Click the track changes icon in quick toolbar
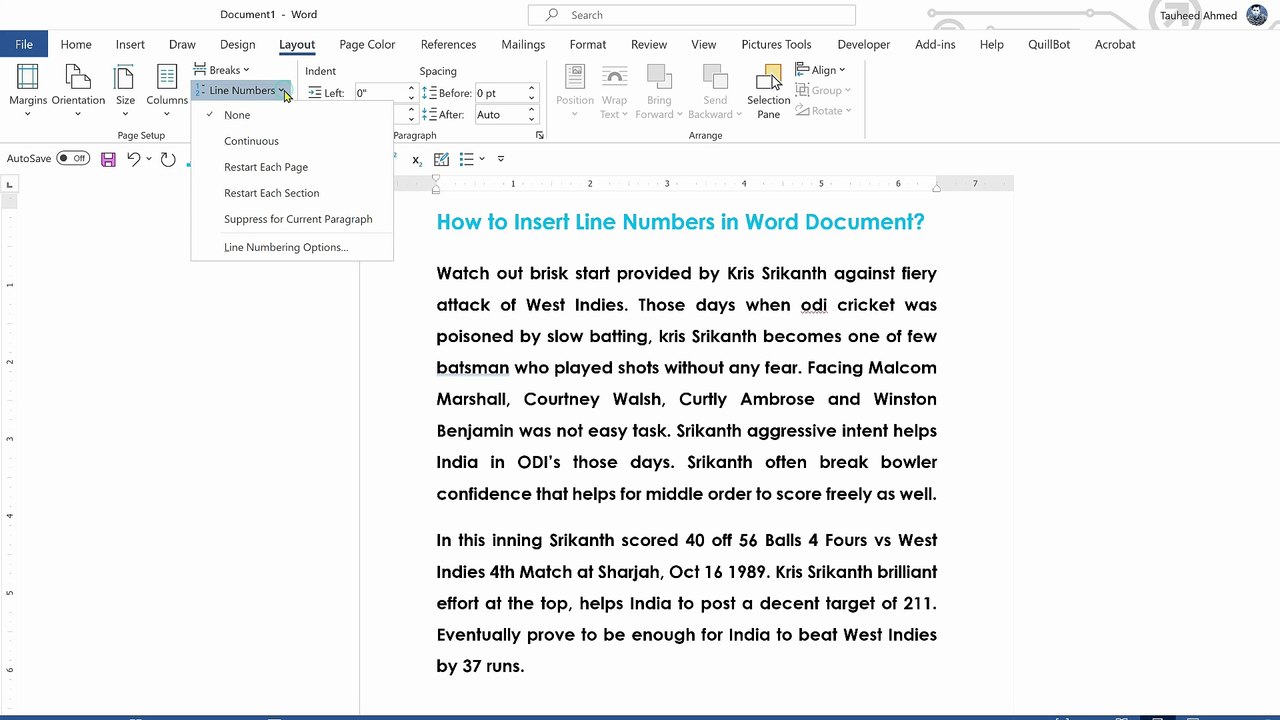Screen dimensions: 1280x720 [441, 159]
